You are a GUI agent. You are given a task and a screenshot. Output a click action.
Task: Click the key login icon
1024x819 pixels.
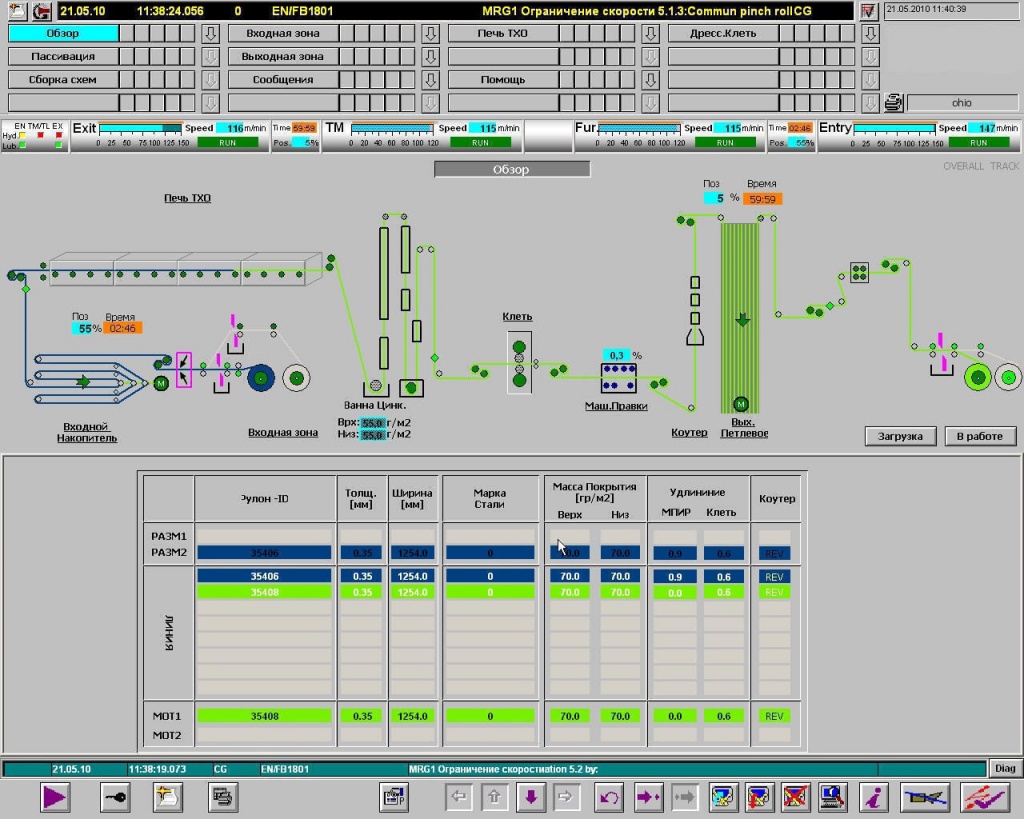[113, 797]
